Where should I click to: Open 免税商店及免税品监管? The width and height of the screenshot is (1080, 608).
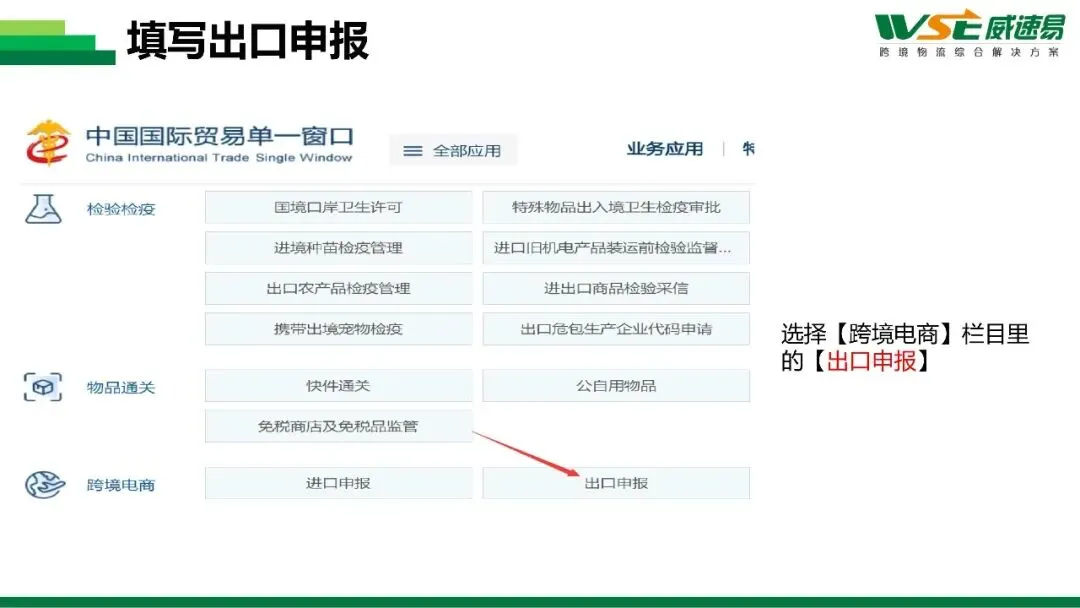(x=338, y=426)
